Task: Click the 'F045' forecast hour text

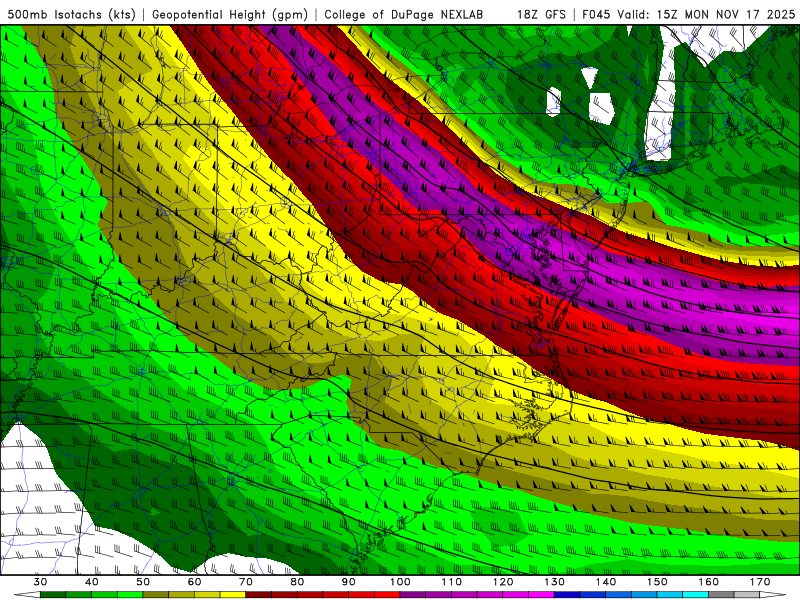Action: coord(596,14)
